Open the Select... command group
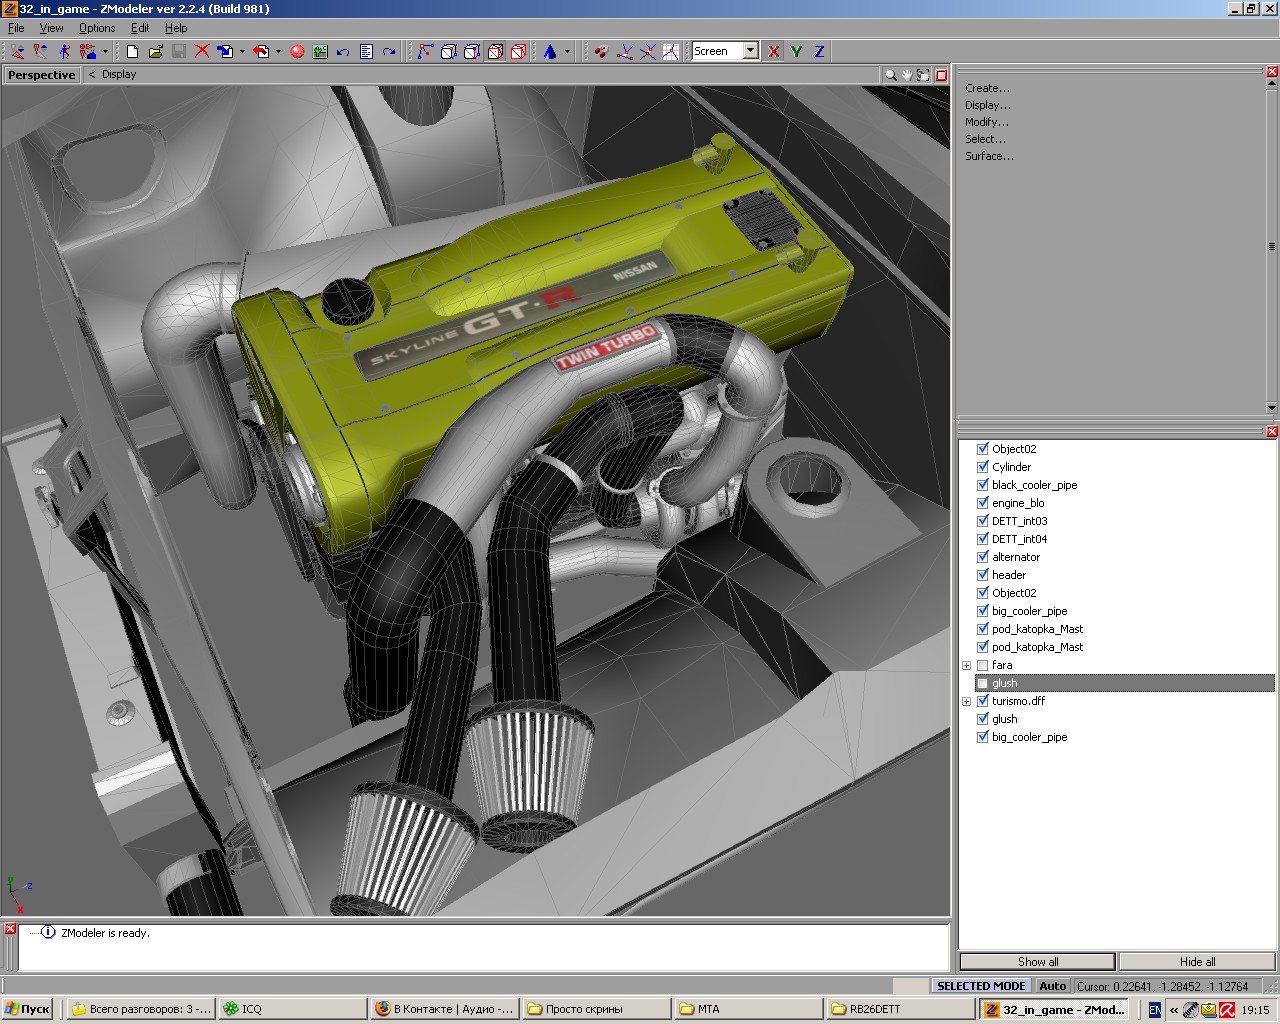This screenshot has width=1280, height=1024. (985, 139)
